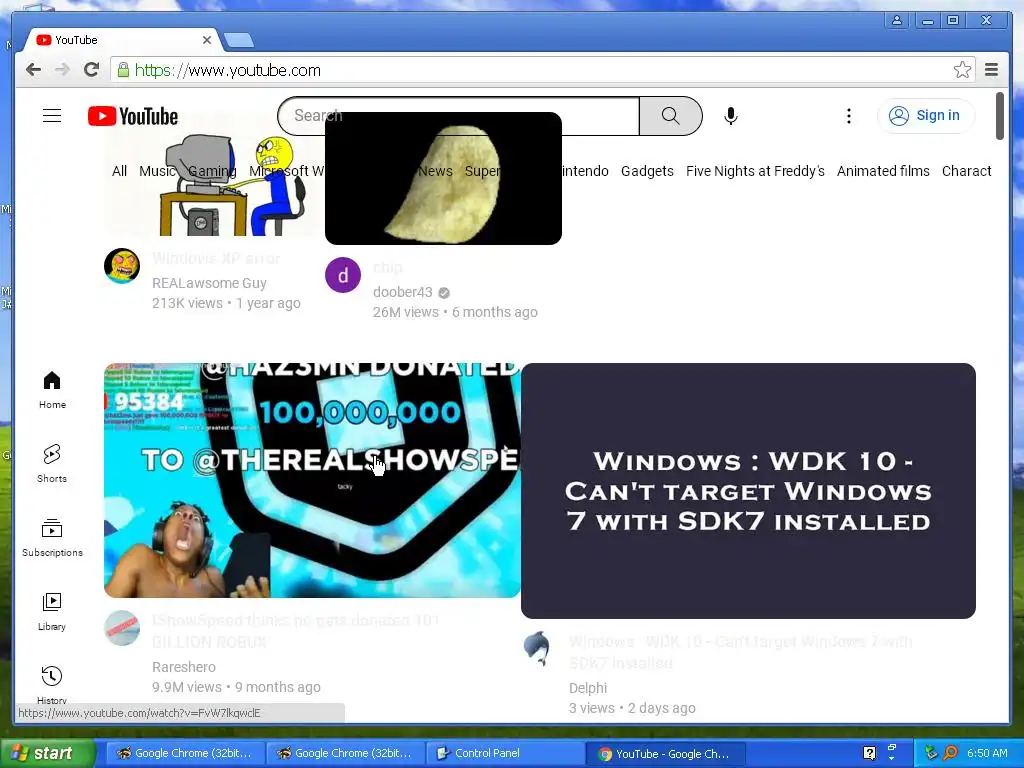Open Chrome's hamburger menu
The width and height of the screenshot is (1024, 768).
991,70
